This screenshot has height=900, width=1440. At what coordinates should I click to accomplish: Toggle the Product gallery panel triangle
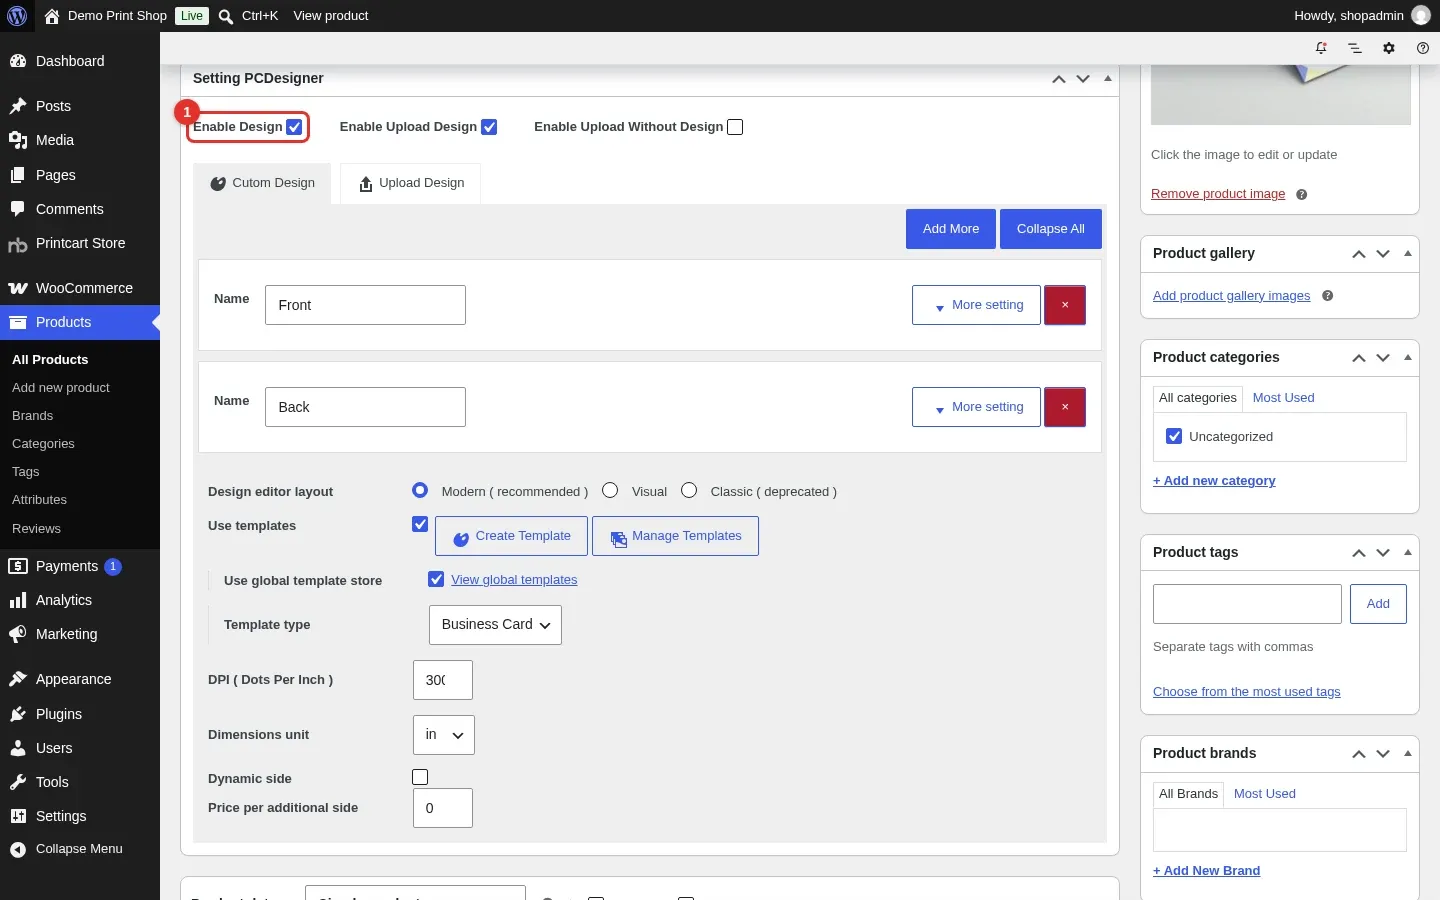coord(1408,254)
